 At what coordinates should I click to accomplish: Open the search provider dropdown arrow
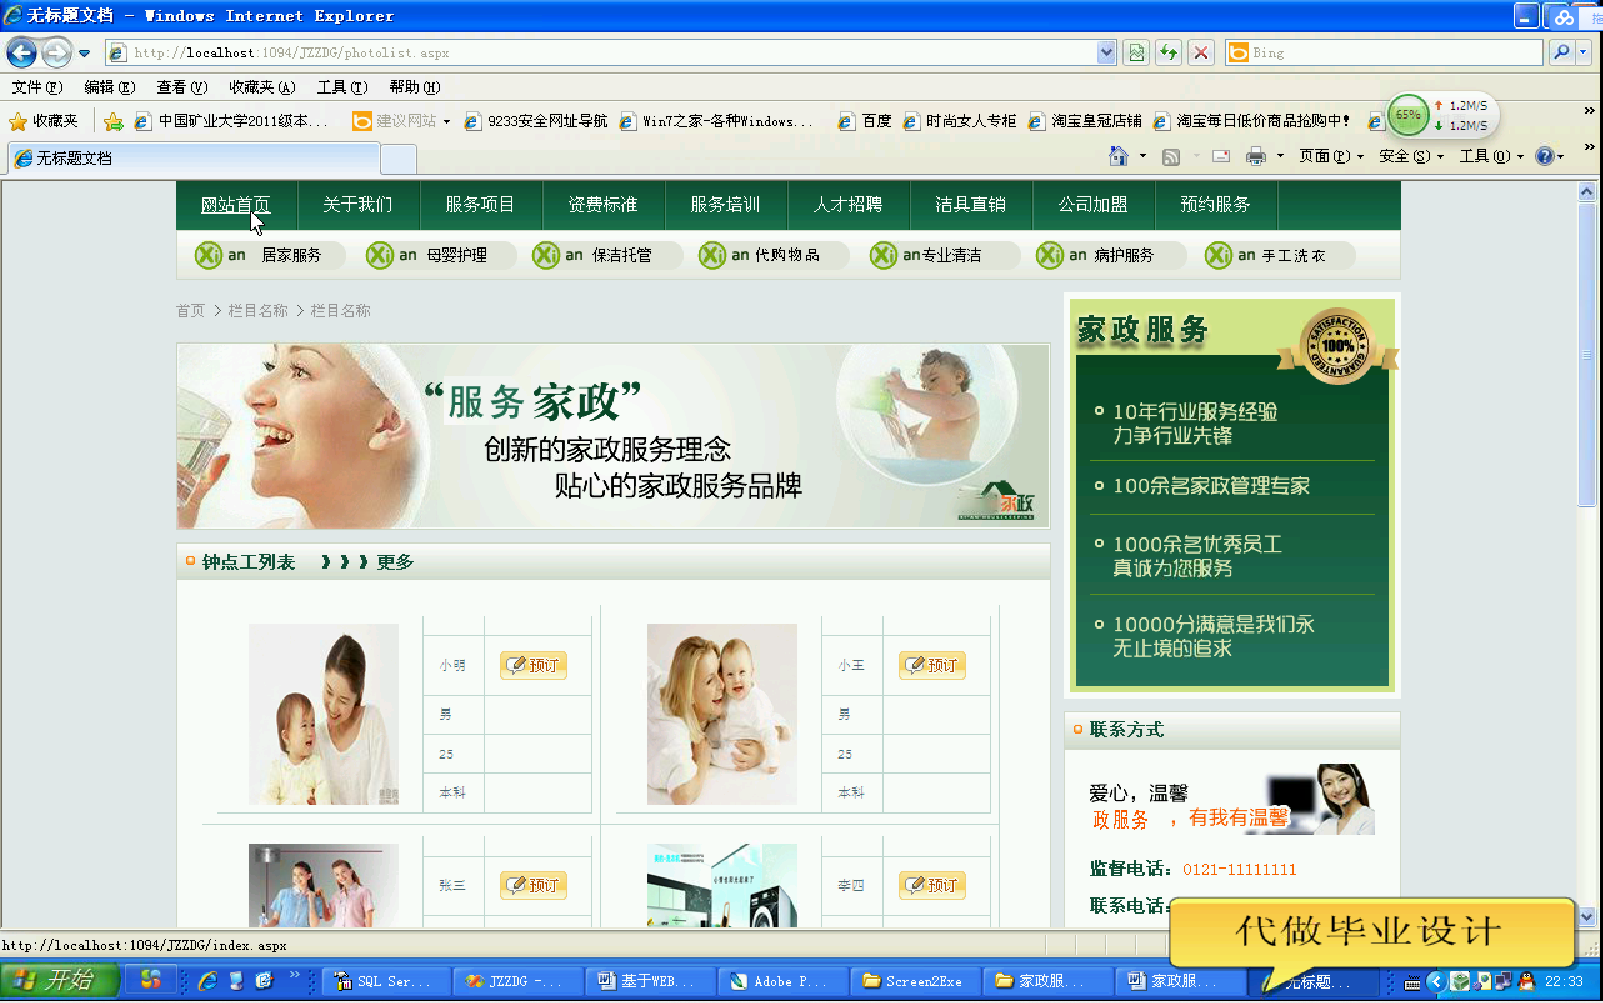pos(1582,53)
